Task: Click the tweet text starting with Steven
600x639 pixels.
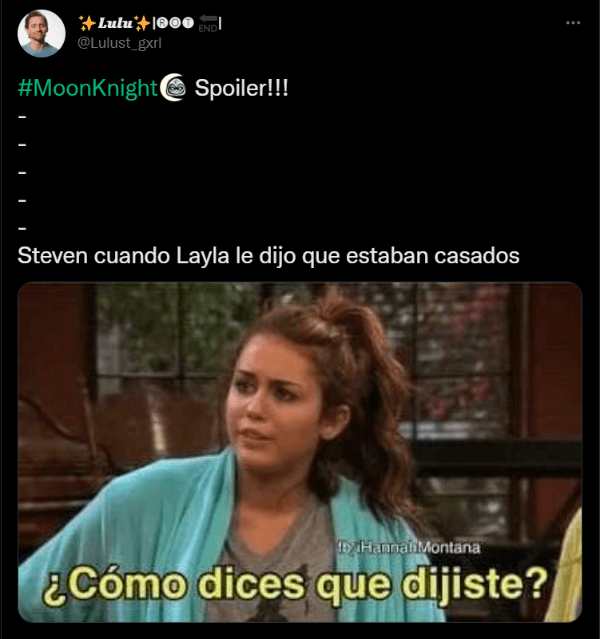Action: [268, 256]
